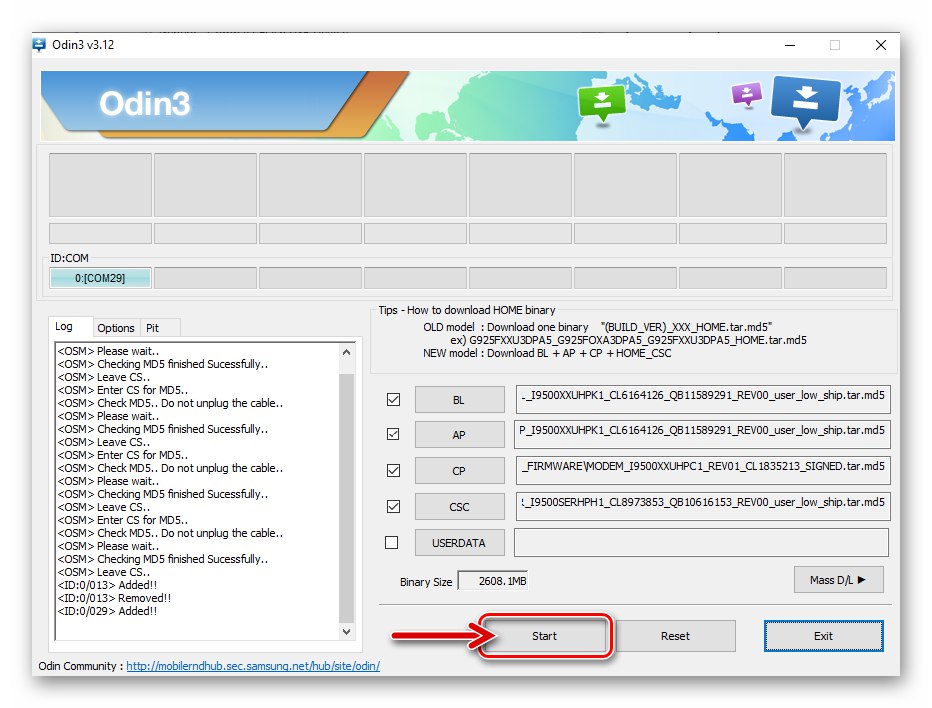Screen dimensions: 932x708
Task: Click the green download balloon icon in banner
Action: (x=601, y=103)
